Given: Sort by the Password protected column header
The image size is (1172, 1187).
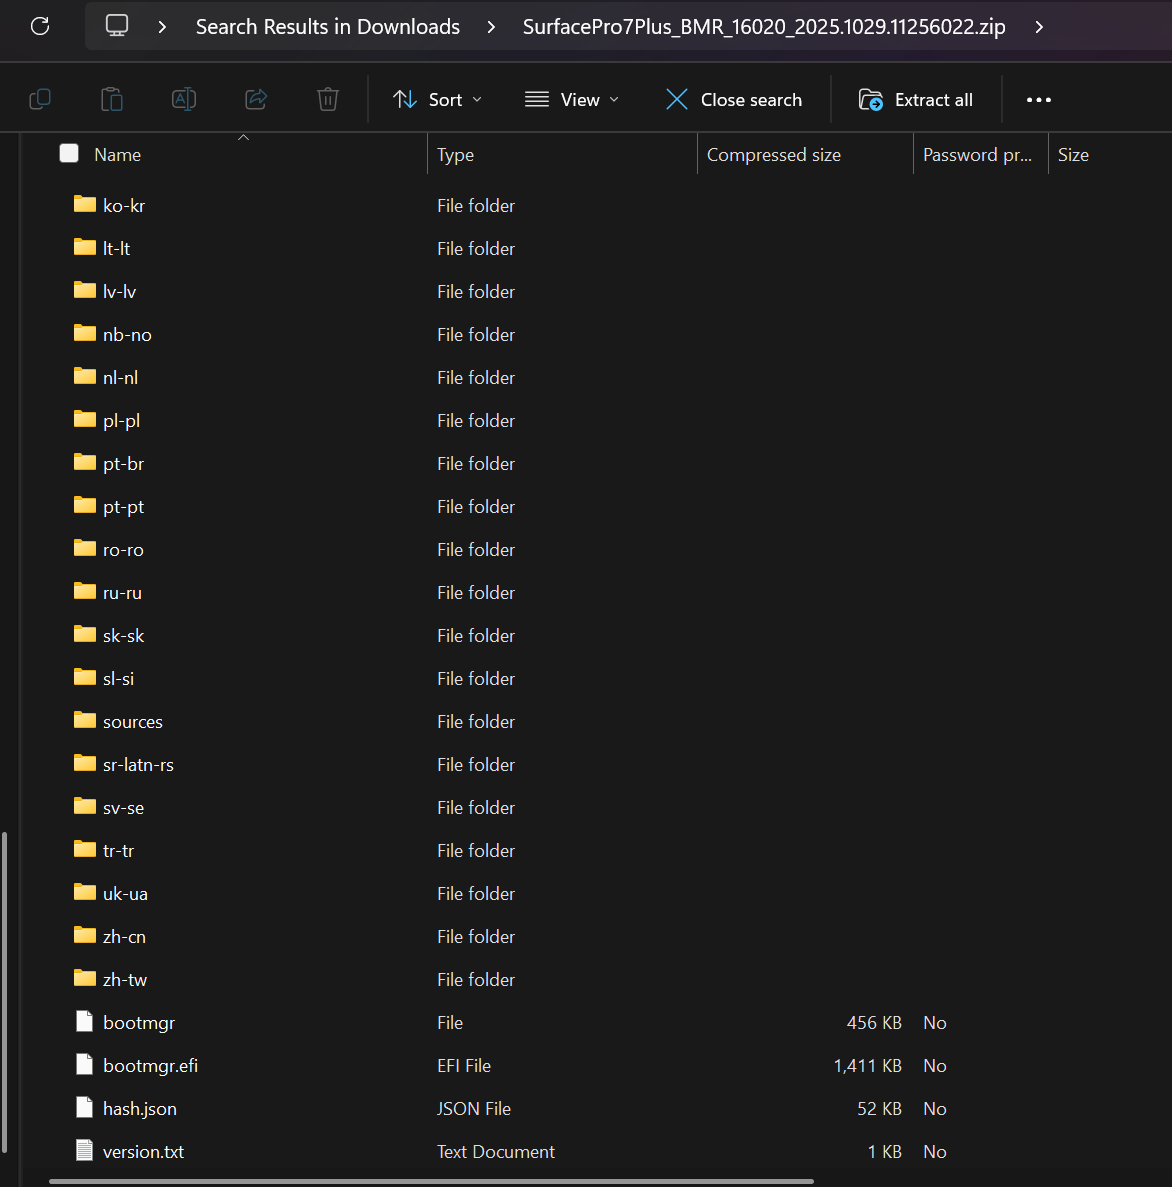Looking at the screenshot, I should click(977, 154).
